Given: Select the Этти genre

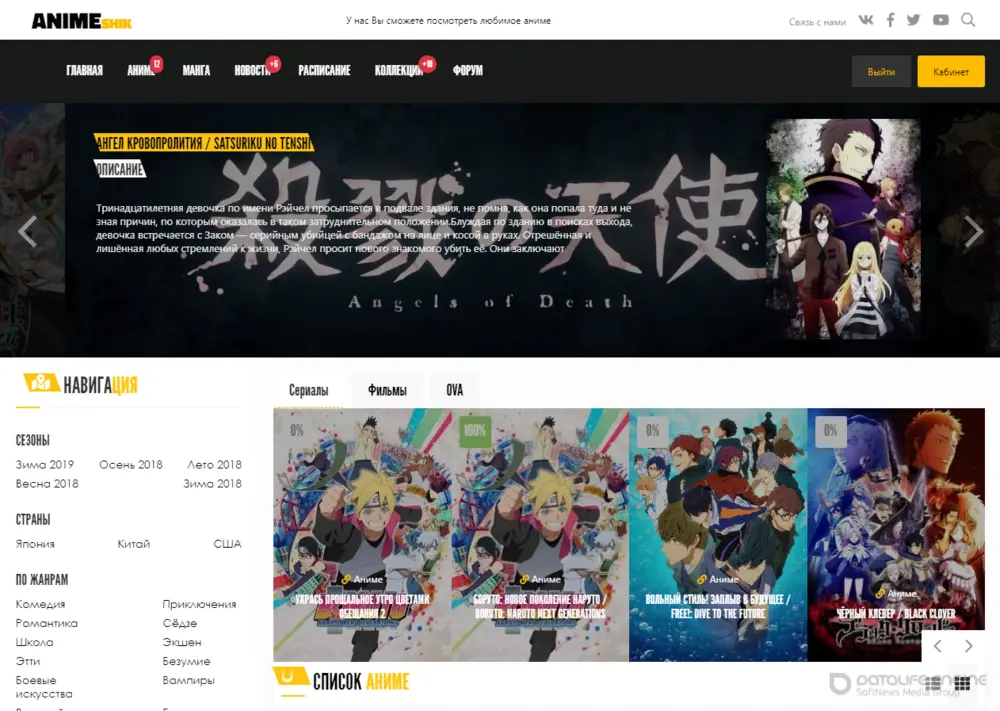Looking at the screenshot, I should click(x=28, y=661).
